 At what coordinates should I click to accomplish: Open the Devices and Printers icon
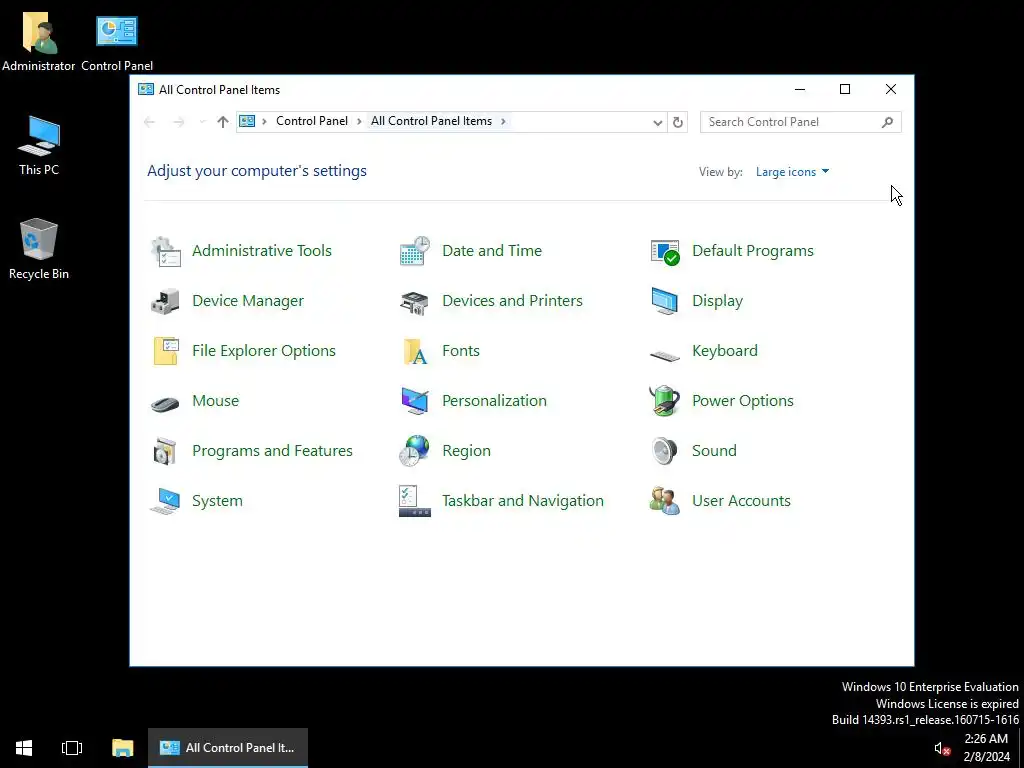415,301
